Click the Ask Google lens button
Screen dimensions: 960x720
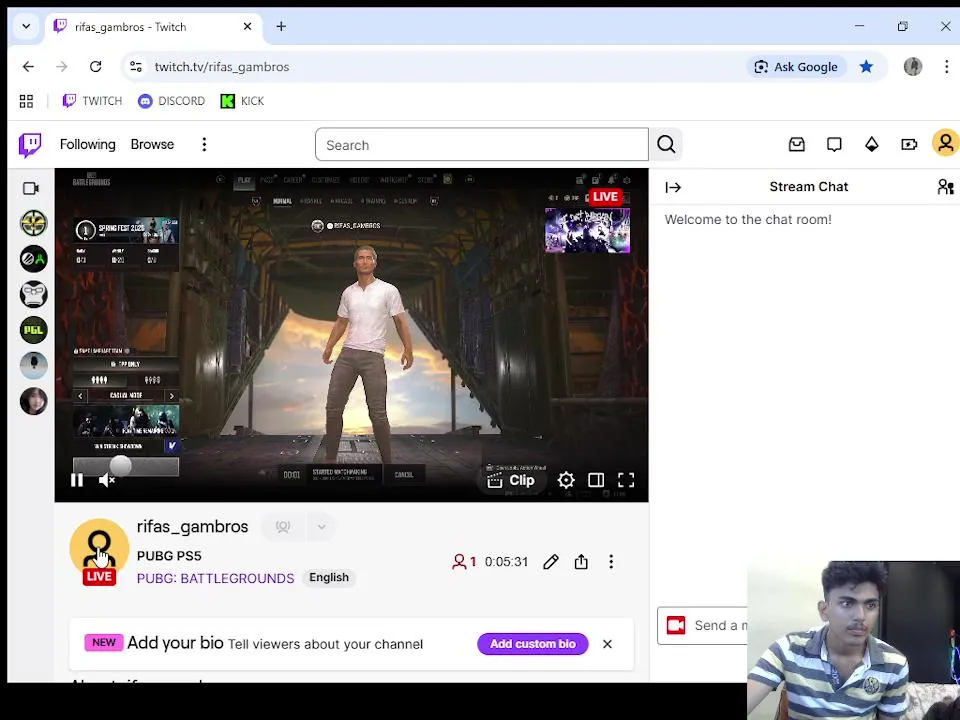pyautogui.click(x=796, y=67)
